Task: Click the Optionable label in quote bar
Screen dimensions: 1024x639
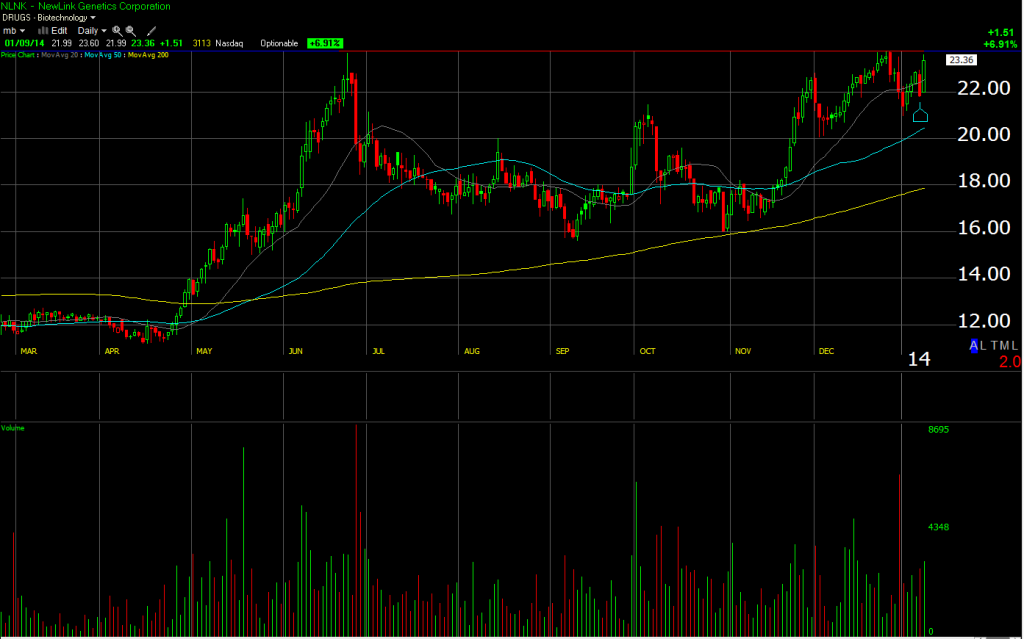Action: tap(279, 43)
